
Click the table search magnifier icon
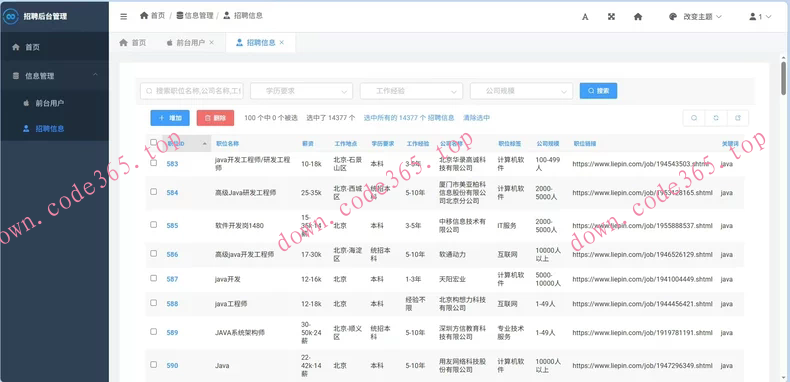(x=694, y=118)
